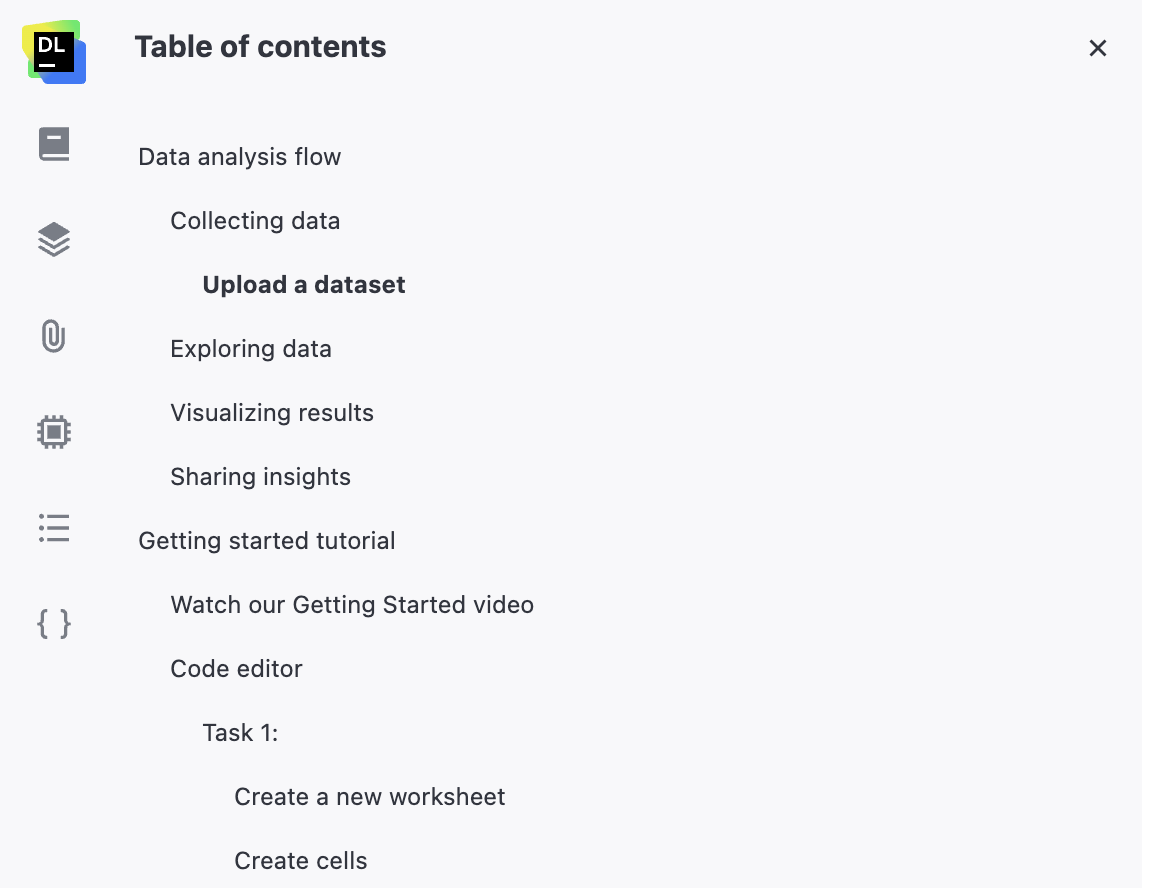The image size is (1168, 888).
Task: Close the Table of contents panel
Action: [1097, 48]
